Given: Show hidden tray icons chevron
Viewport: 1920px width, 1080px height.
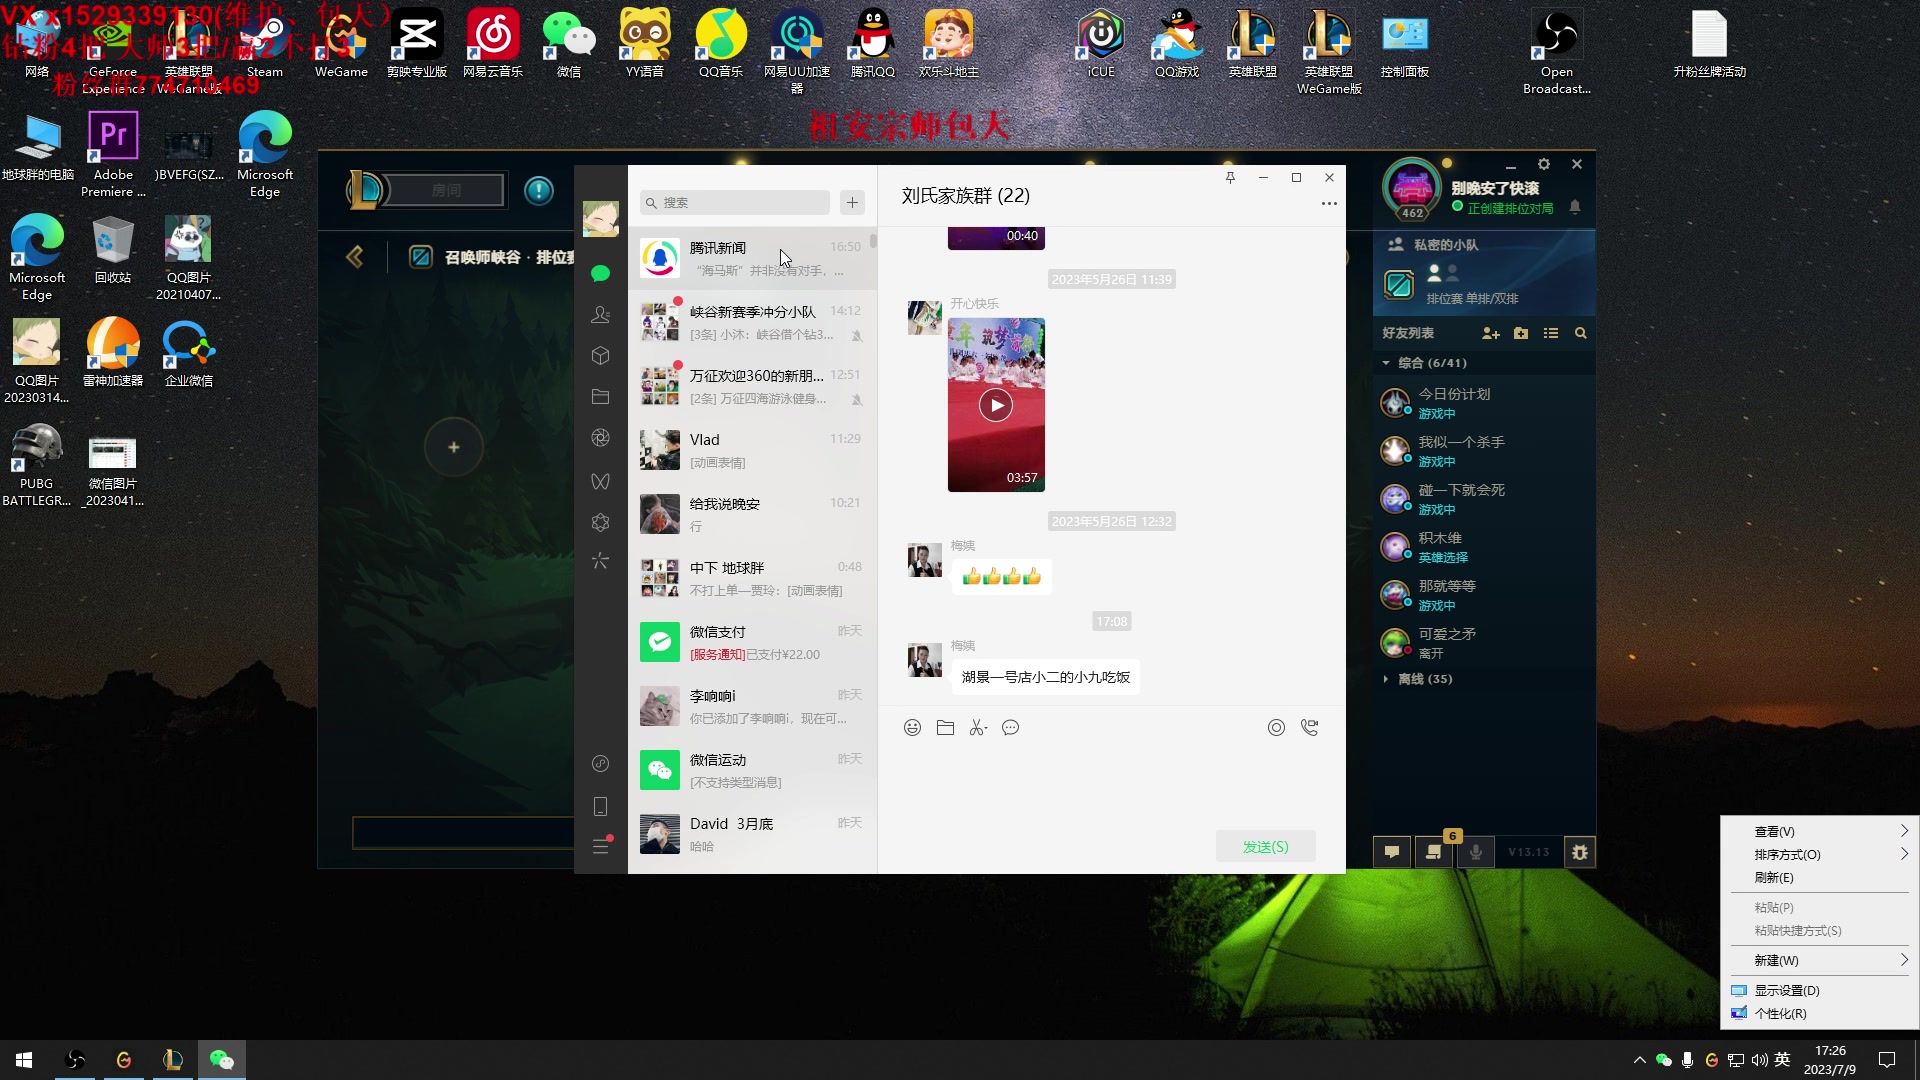Looking at the screenshot, I should pyautogui.click(x=1639, y=1060).
